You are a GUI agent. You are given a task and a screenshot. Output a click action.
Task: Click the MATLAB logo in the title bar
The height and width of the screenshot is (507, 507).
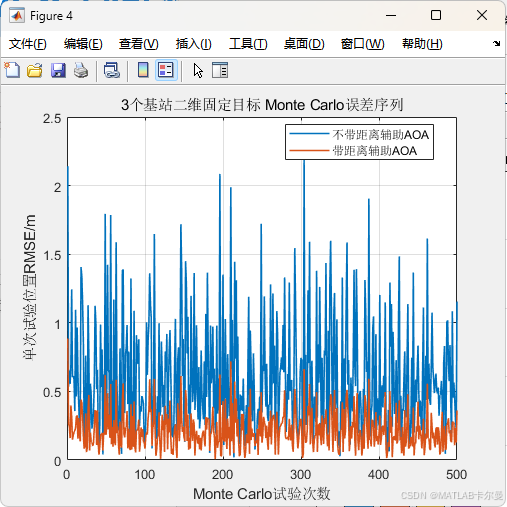pos(17,16)
